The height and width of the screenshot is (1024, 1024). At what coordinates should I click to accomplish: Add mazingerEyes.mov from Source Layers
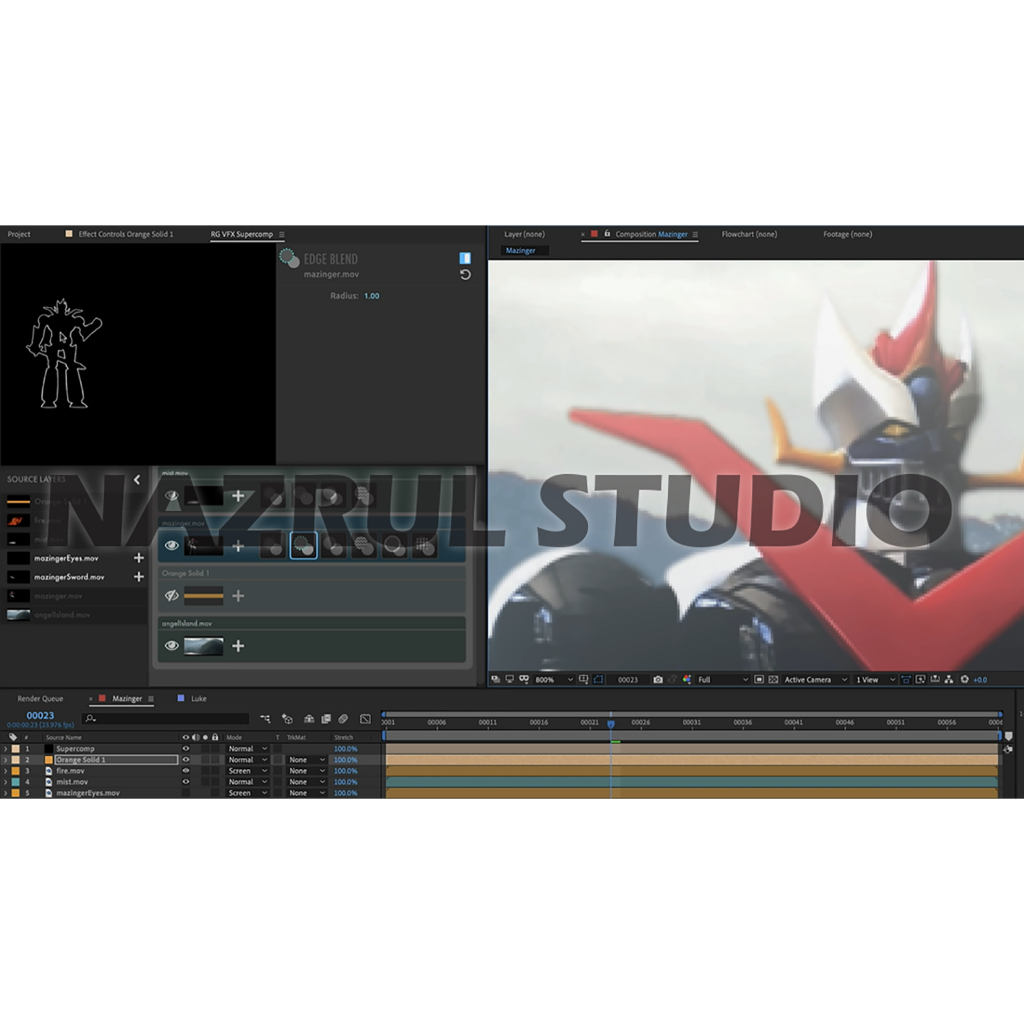tap(139, 558)
